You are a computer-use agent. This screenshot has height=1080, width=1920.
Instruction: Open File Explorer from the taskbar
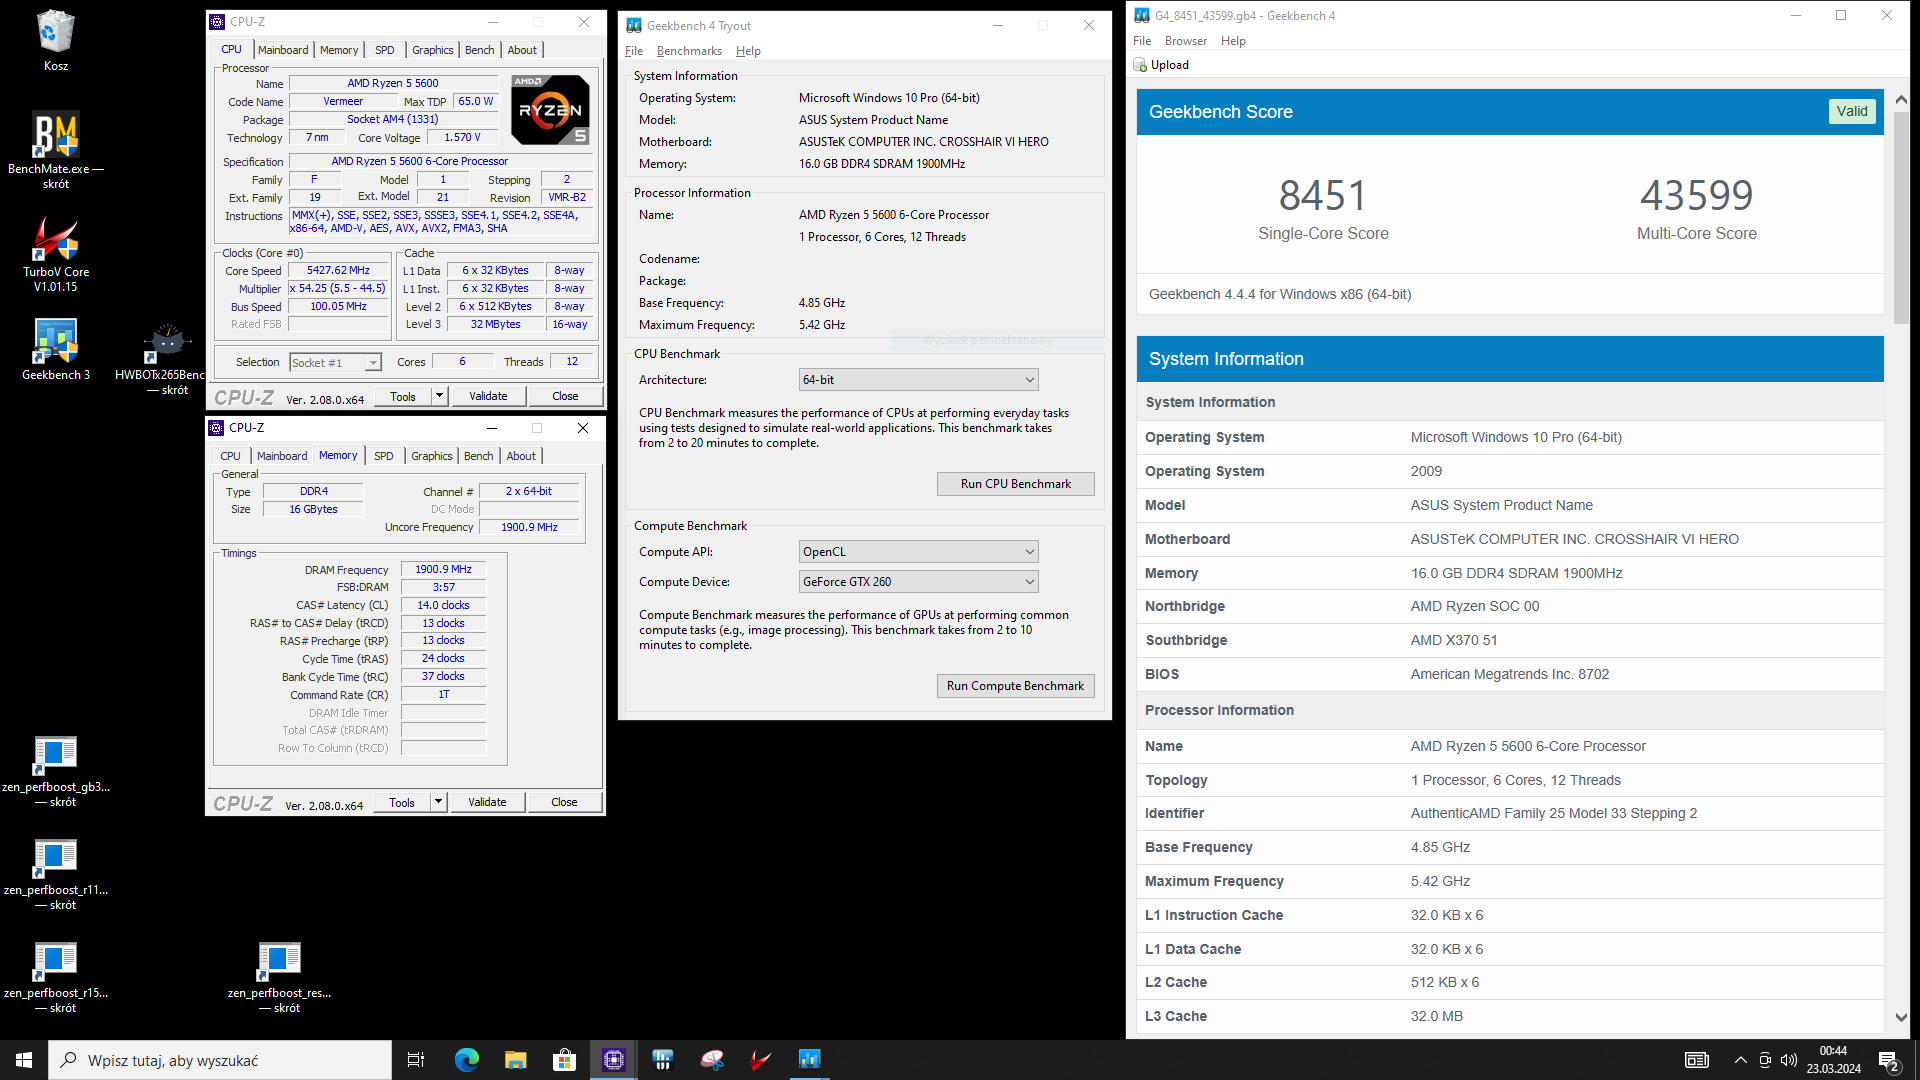click(515, 1060)
